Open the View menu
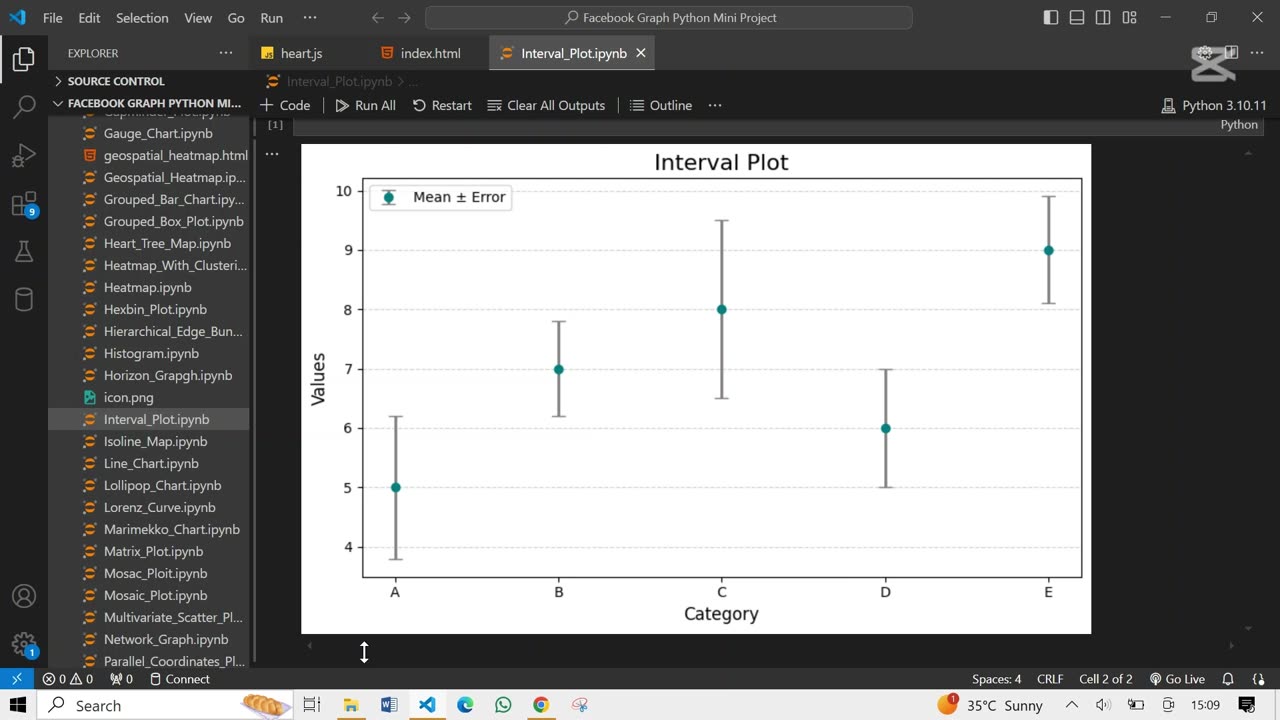1280x720 pixels. pyautogui.click(x=198, y=18)
